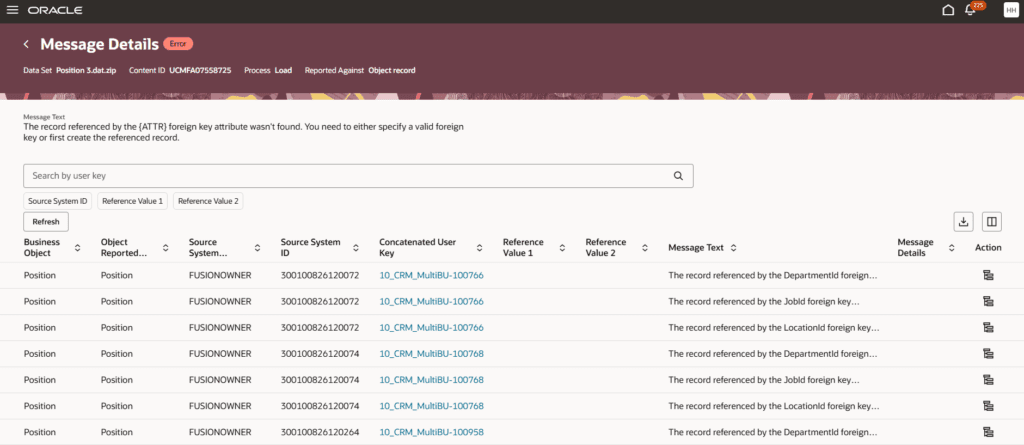Click the back arrow beside Message Details
This screenshot has width=1024, height=445.
click(26, 44)
